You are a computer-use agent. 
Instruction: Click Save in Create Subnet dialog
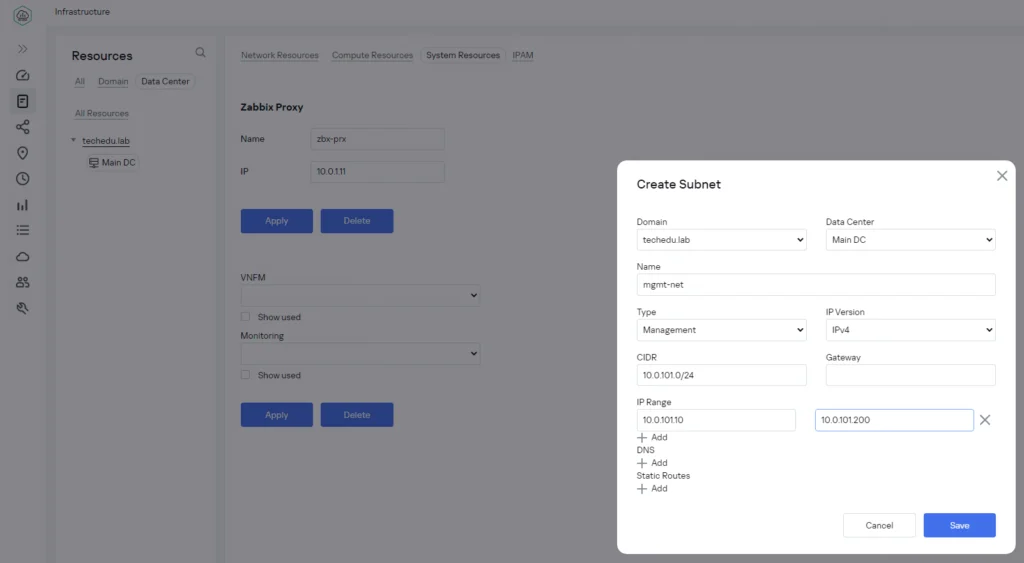coord(959,525)
